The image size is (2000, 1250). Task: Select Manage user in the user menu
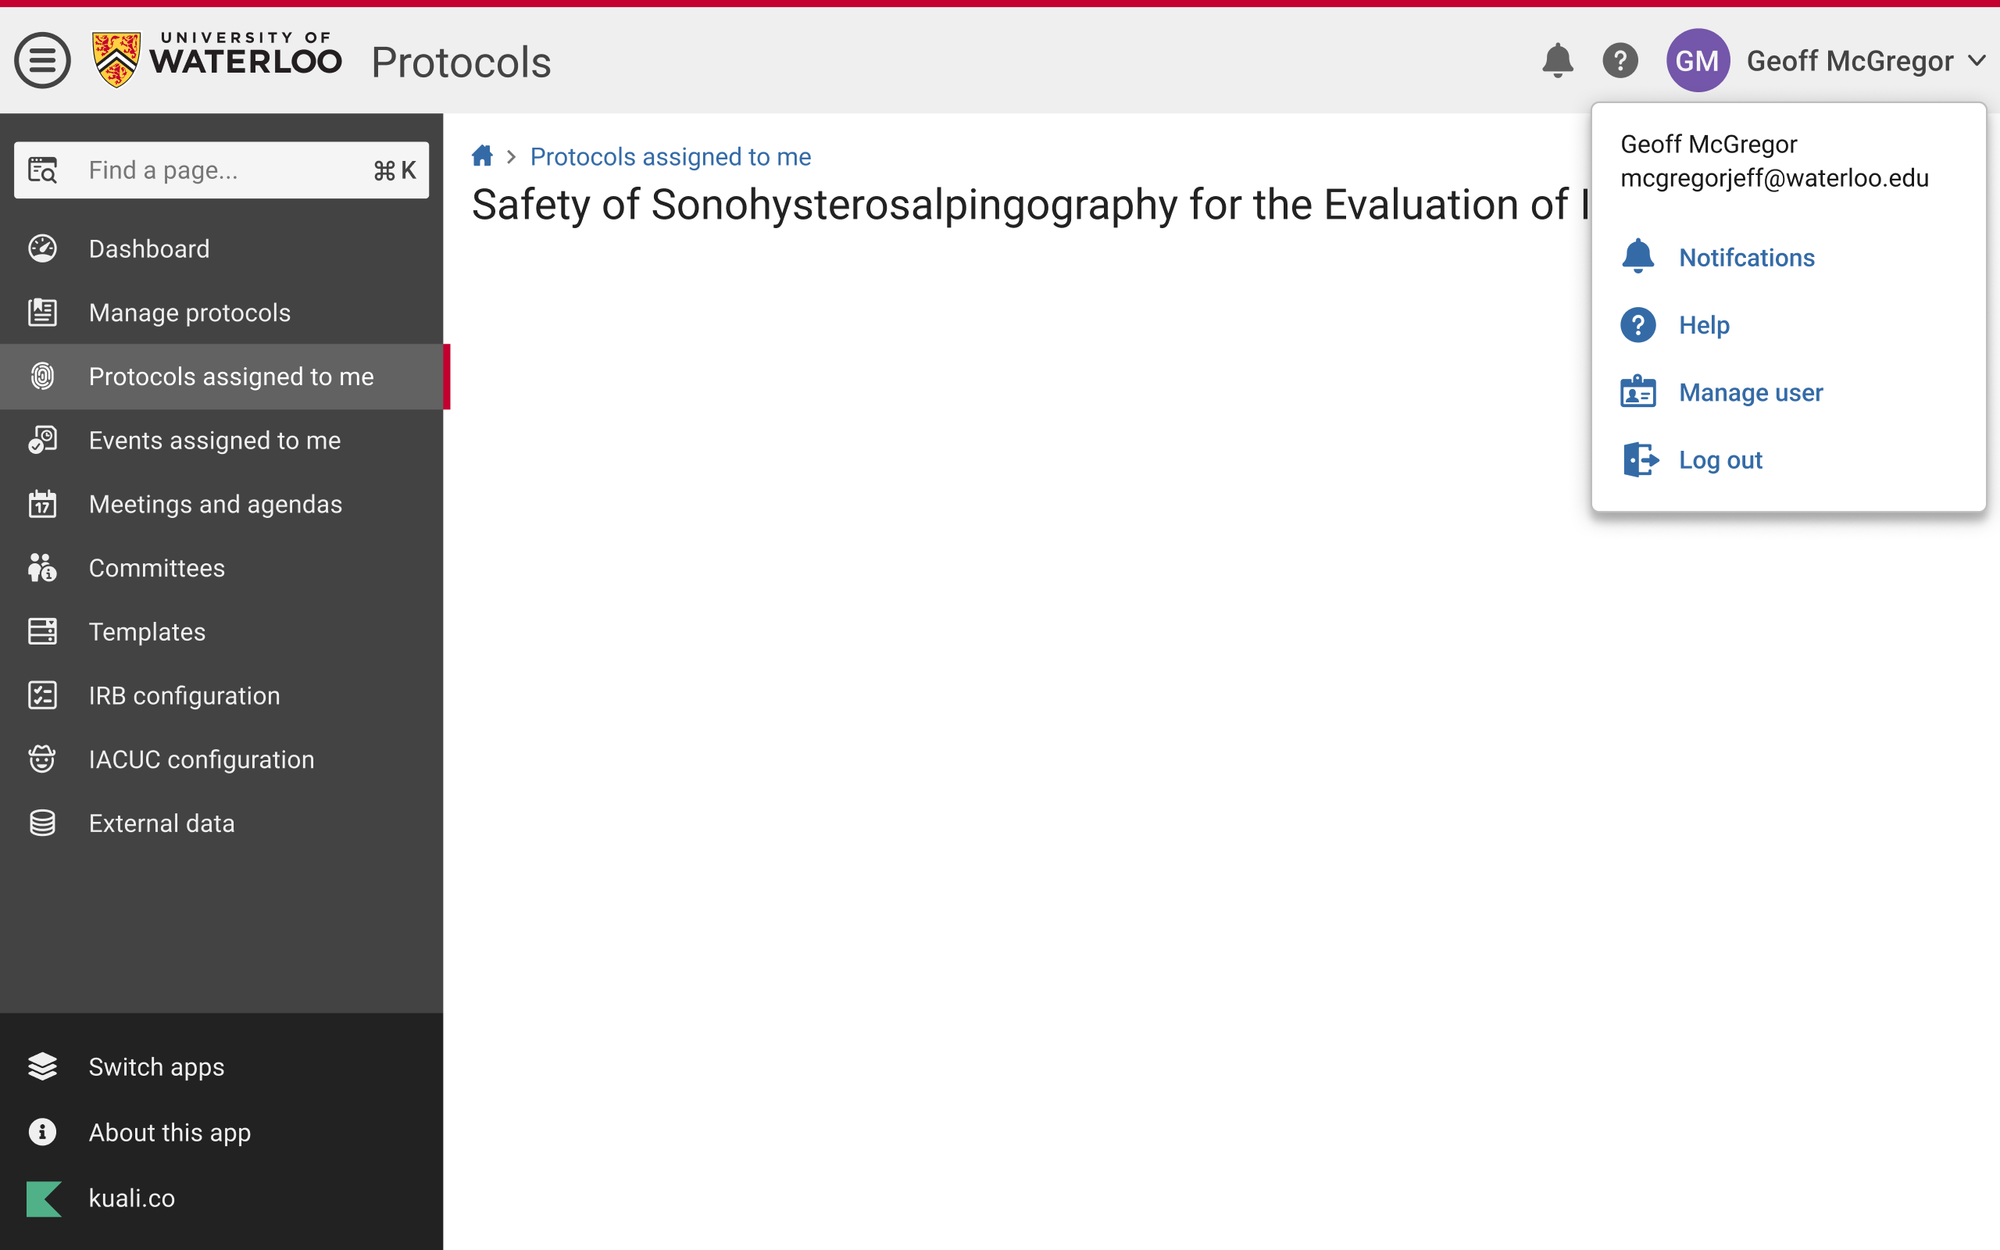pyautogui.click(x=1750, y=393)
